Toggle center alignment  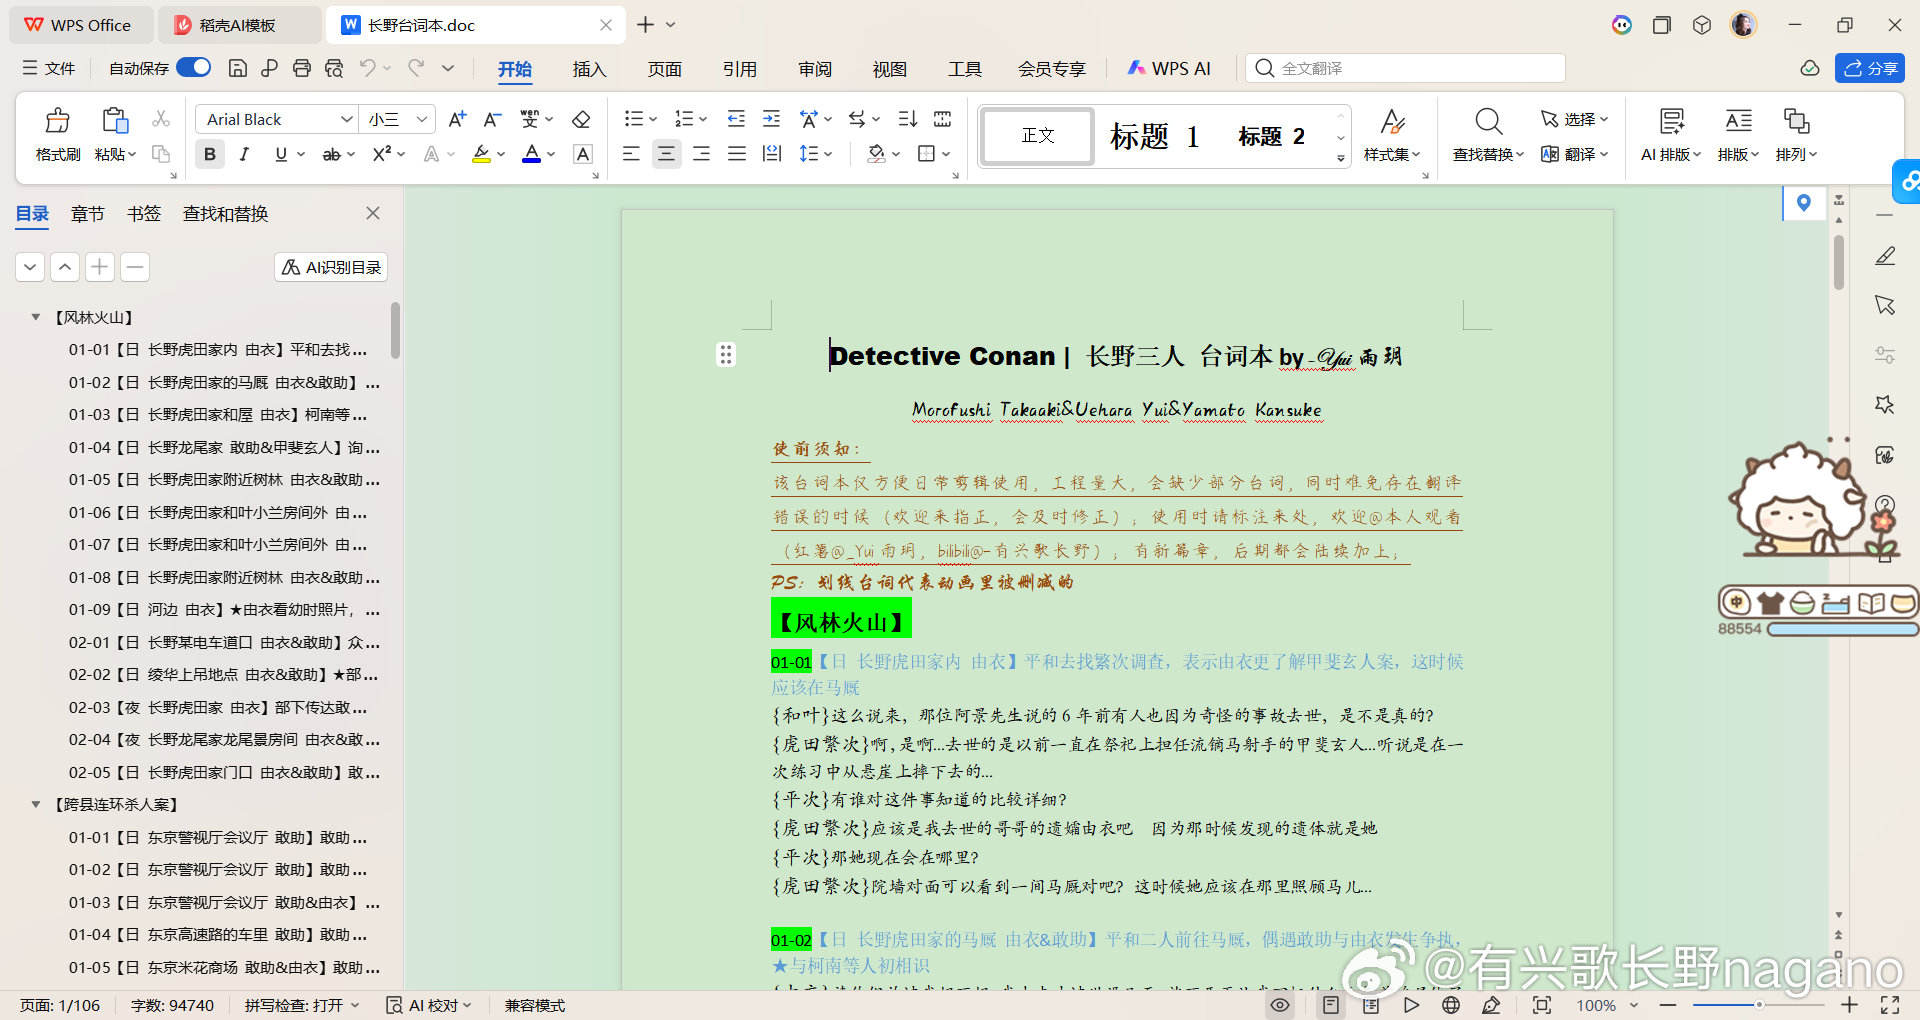pyautogui.click(x=666, y=154)
